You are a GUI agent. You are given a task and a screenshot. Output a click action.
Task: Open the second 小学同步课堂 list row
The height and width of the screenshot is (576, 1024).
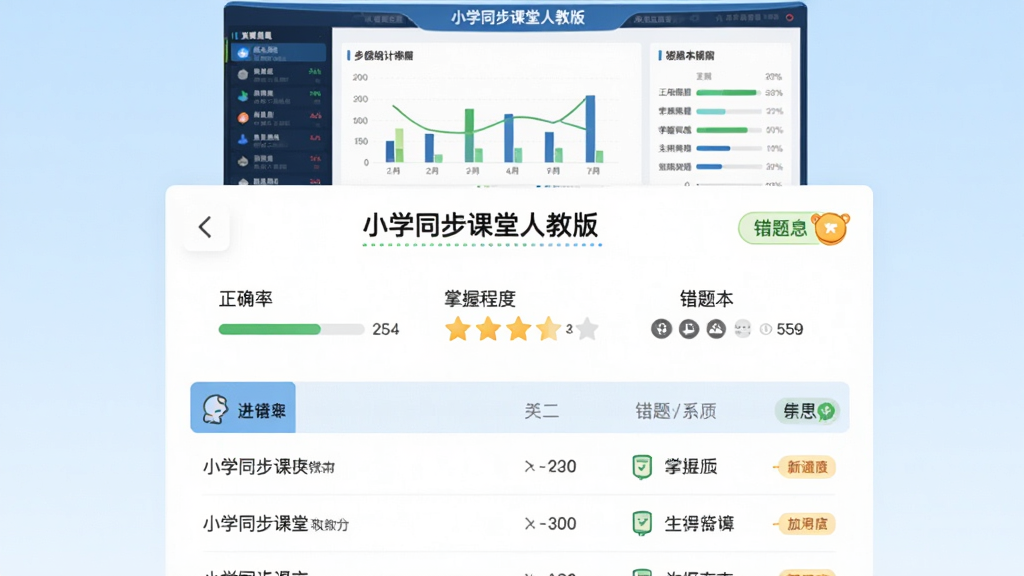click(x=519, y=524)
